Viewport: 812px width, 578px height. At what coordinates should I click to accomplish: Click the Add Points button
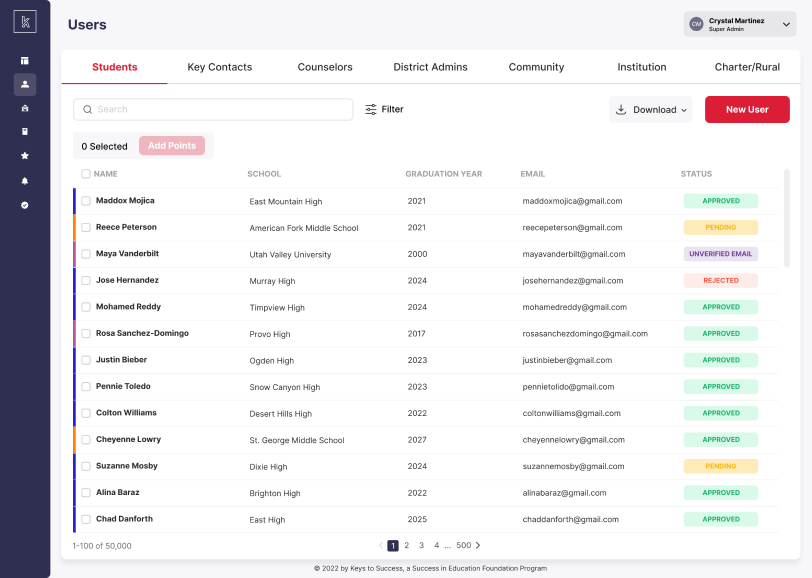[172, 146]
